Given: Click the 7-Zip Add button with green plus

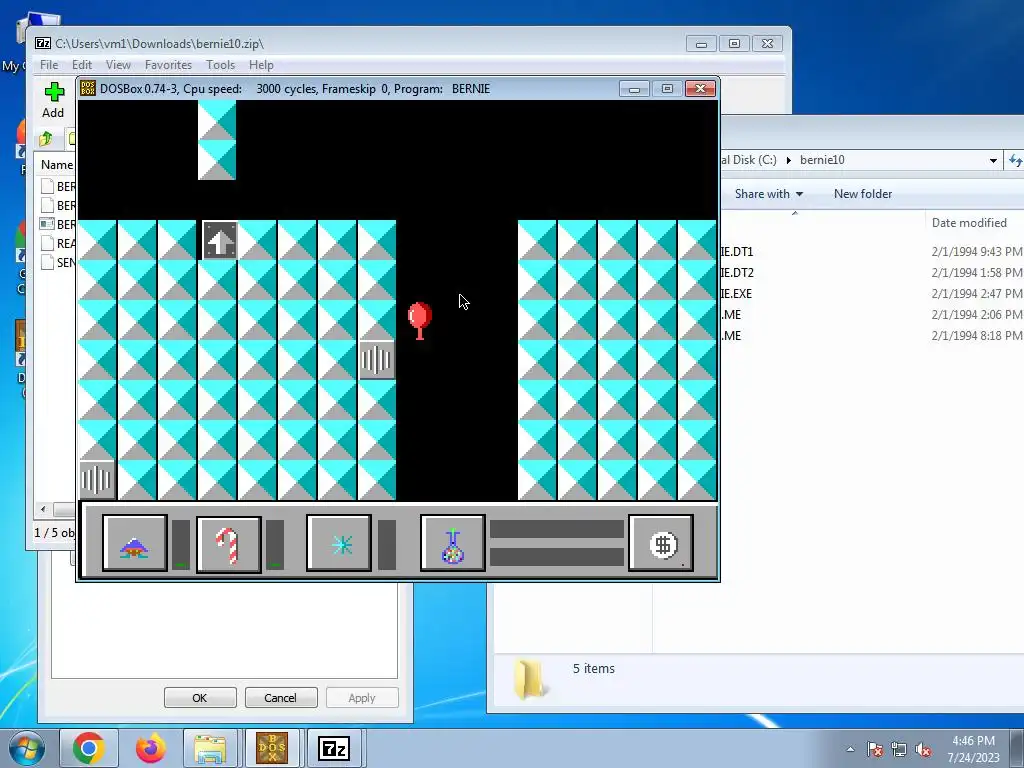Looking at the screenshot, I should (x=54, y=100).
